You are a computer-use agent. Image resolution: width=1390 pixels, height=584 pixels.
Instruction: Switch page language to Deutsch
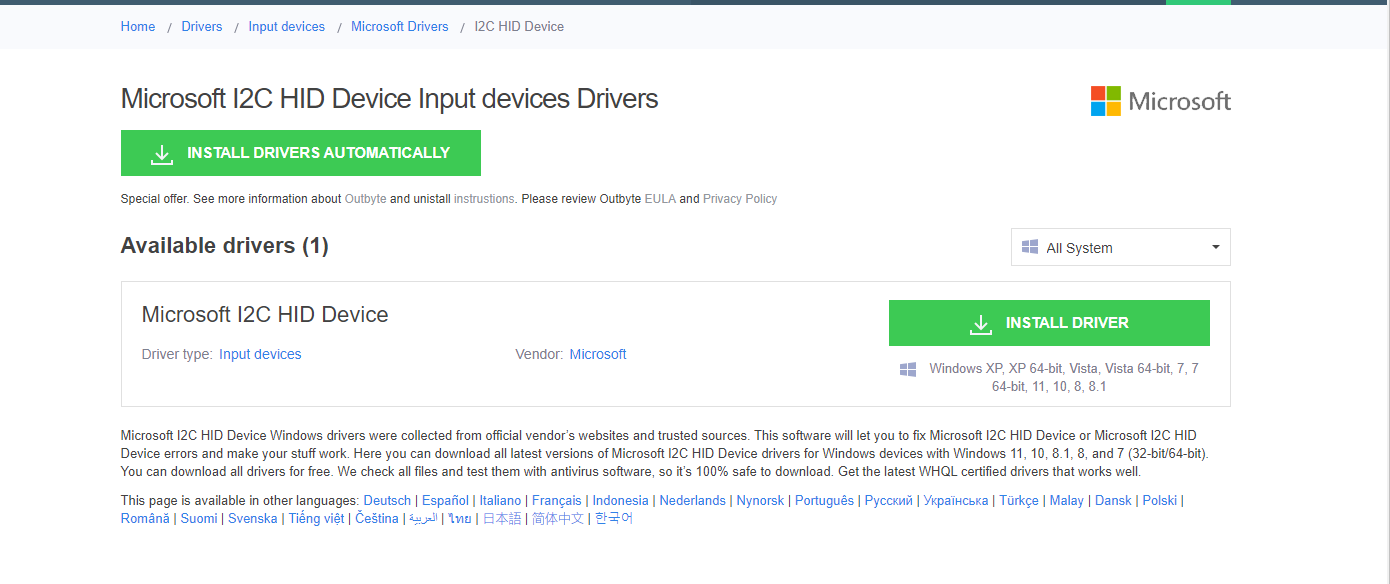387,500
